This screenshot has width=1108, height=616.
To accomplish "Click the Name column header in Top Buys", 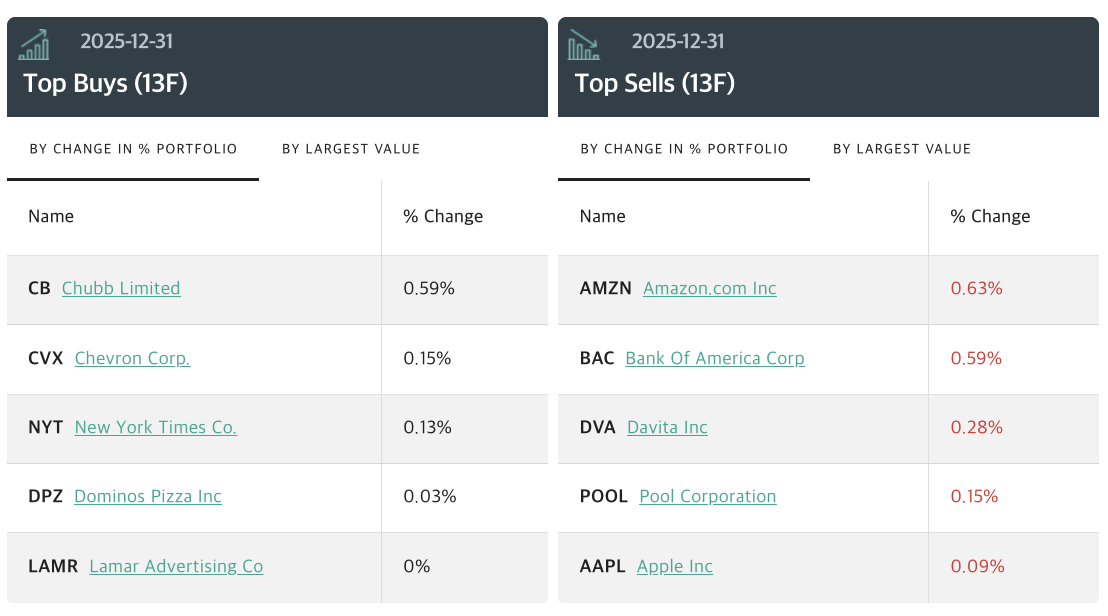I will 51,216.
